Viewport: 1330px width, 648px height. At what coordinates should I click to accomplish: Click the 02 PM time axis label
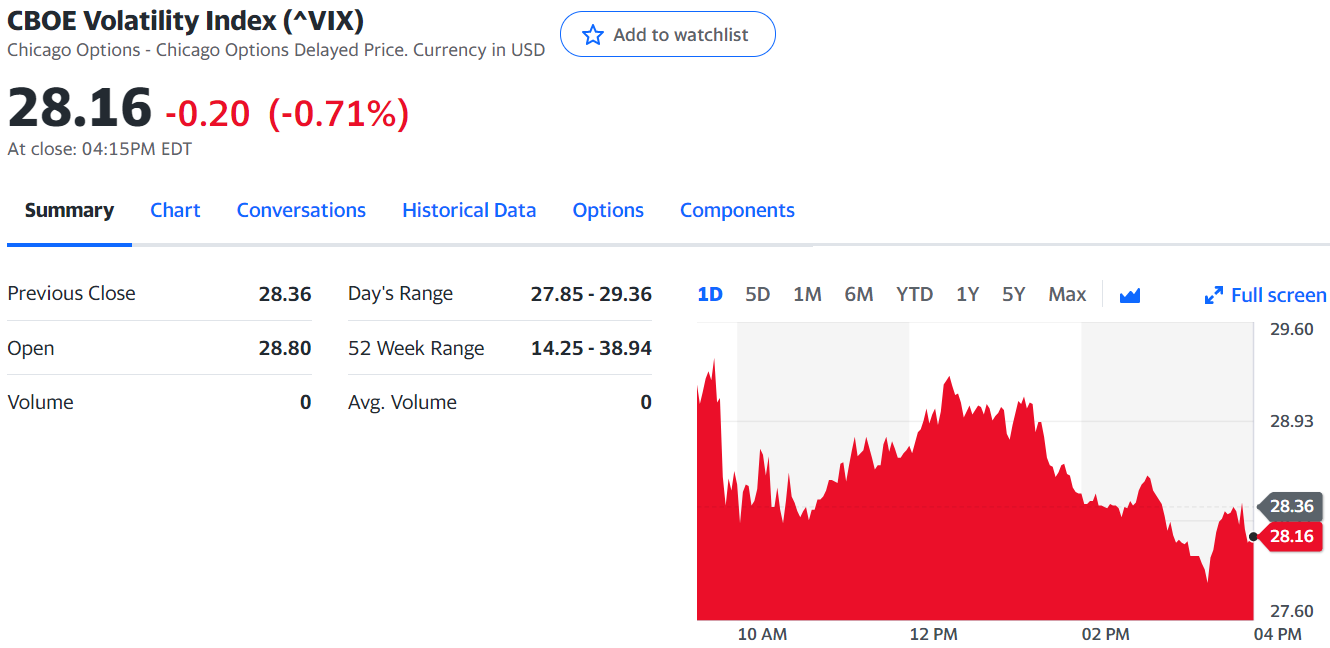(1106, 634)
